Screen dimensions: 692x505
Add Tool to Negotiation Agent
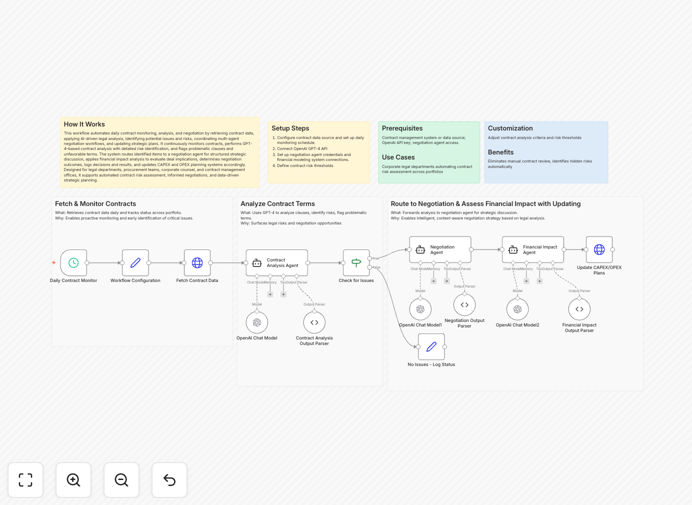(x=447, y=281)
